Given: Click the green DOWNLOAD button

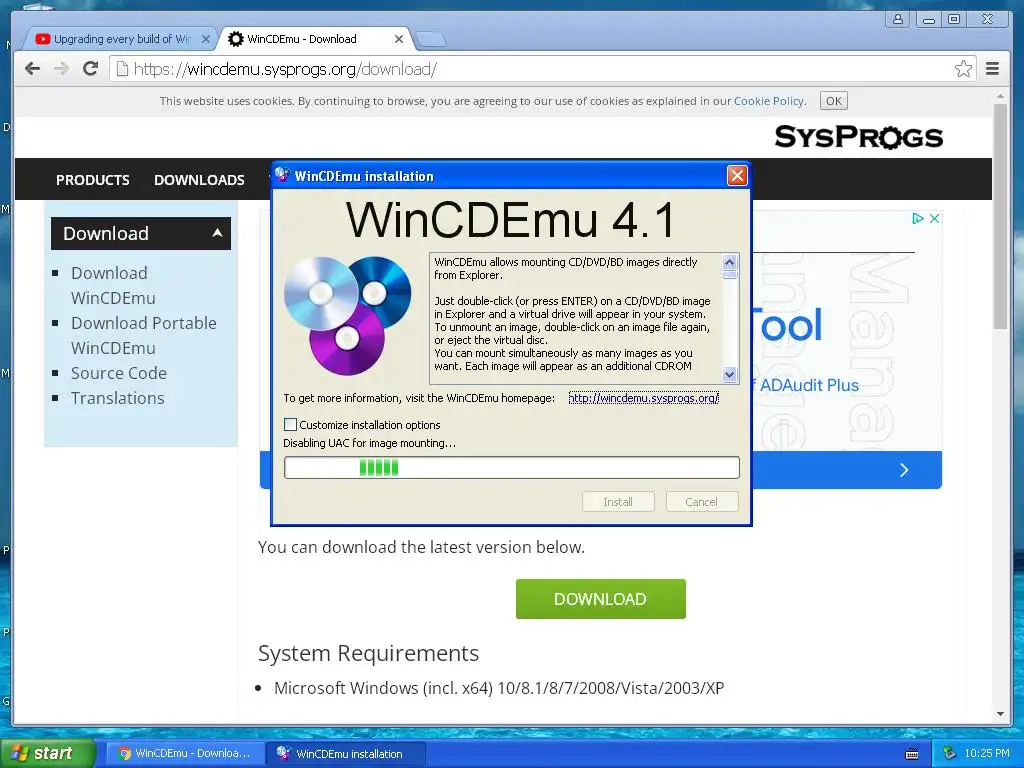Looking at the screenshot, I should tap(601, 599).
